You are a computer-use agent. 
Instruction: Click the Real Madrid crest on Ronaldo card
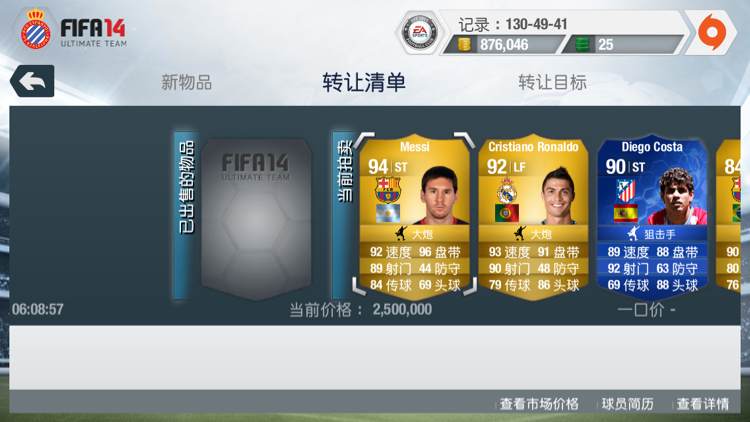(507, 190)
